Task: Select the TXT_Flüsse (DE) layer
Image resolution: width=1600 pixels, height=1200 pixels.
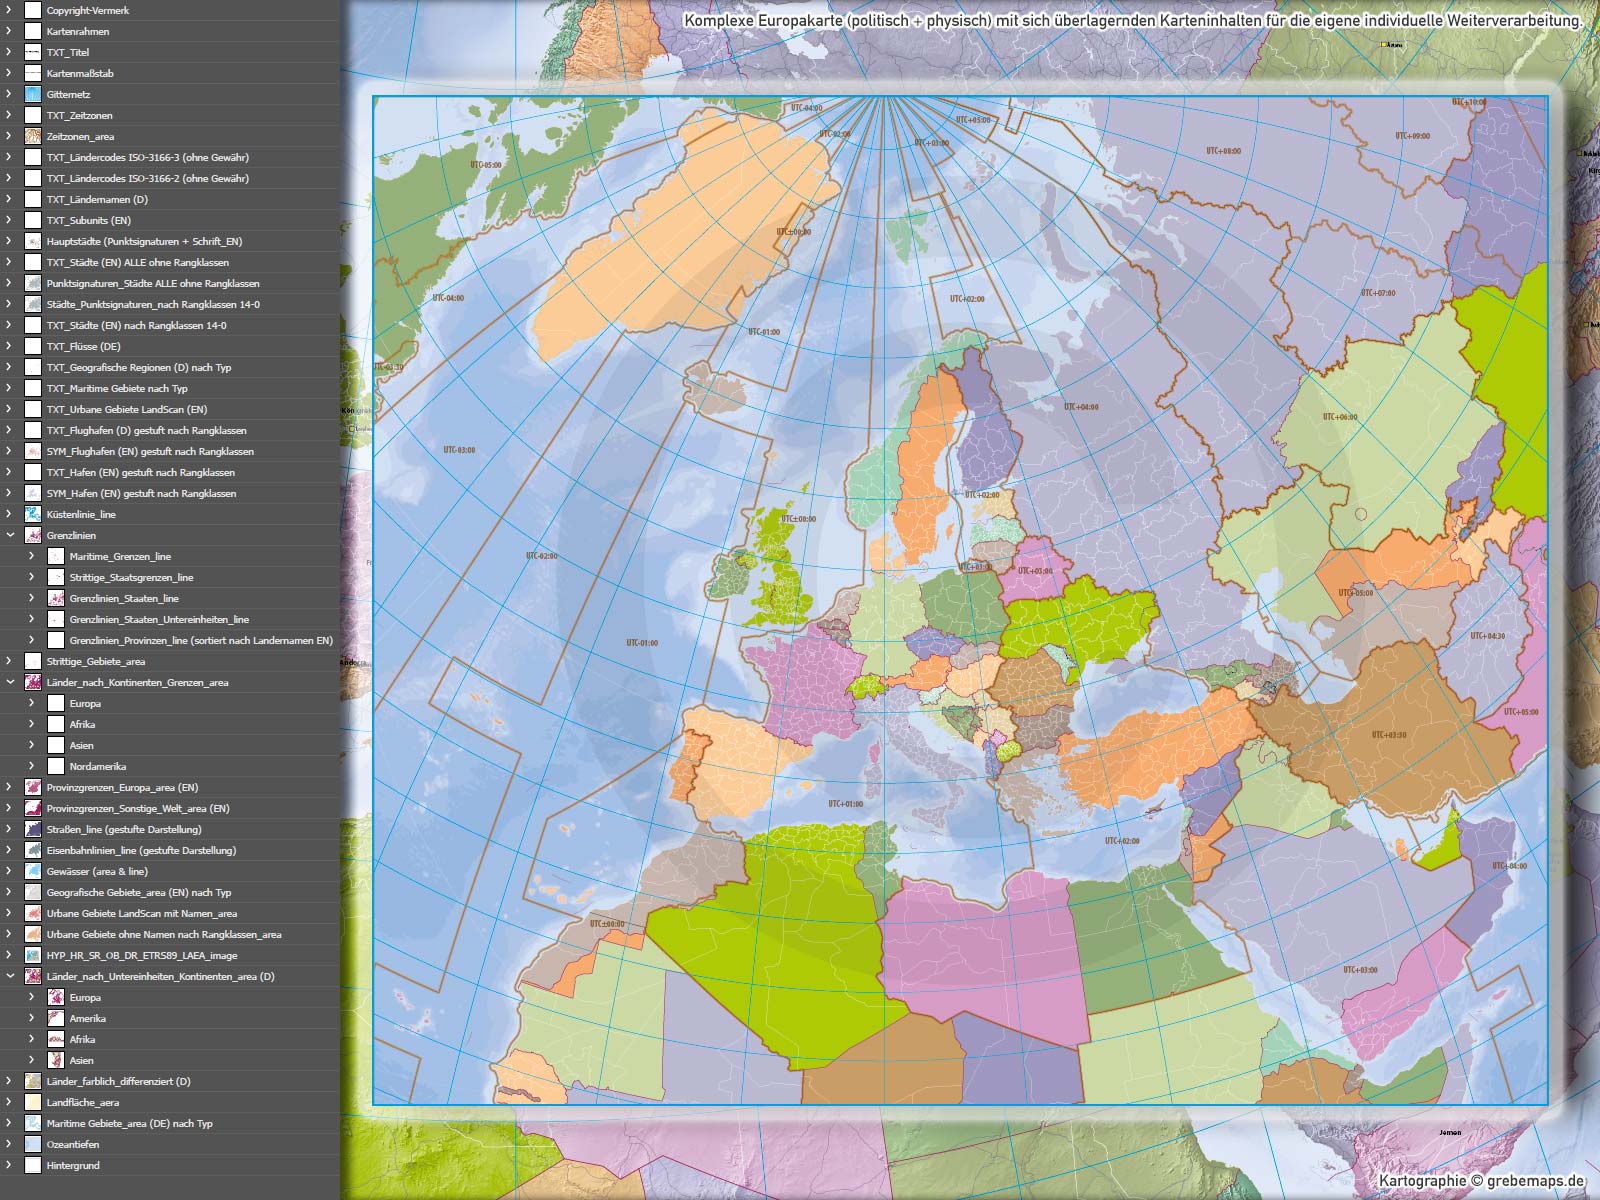Action: [x=83, y=346]
